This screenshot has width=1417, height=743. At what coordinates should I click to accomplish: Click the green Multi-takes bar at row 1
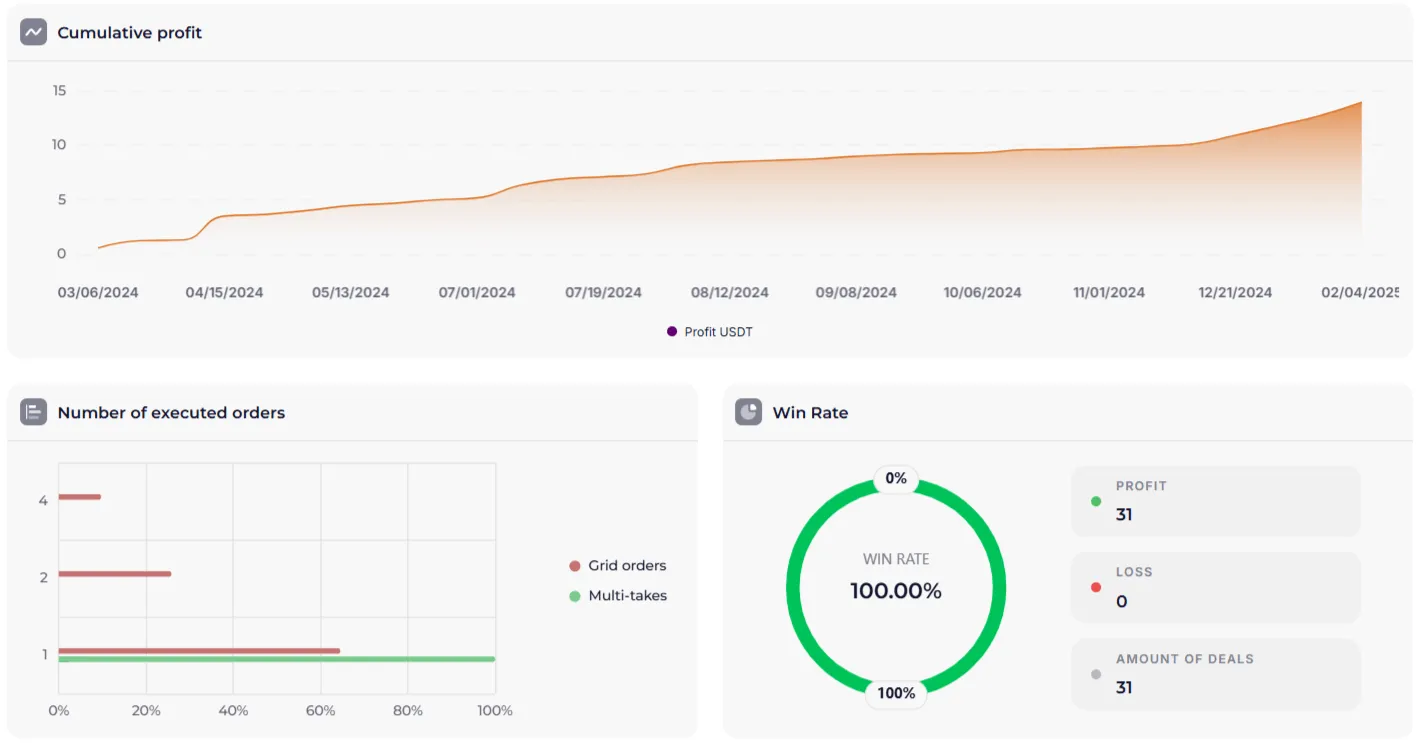coord(276,659)
